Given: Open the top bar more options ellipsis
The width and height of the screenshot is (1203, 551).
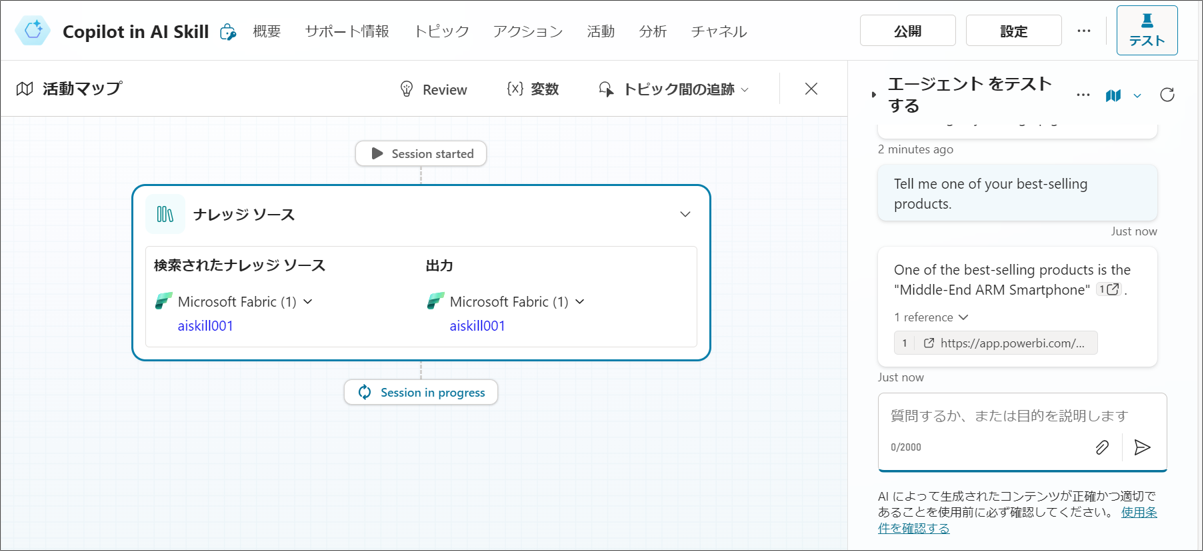Looking at the screenshot, I should pos(1084,31).
